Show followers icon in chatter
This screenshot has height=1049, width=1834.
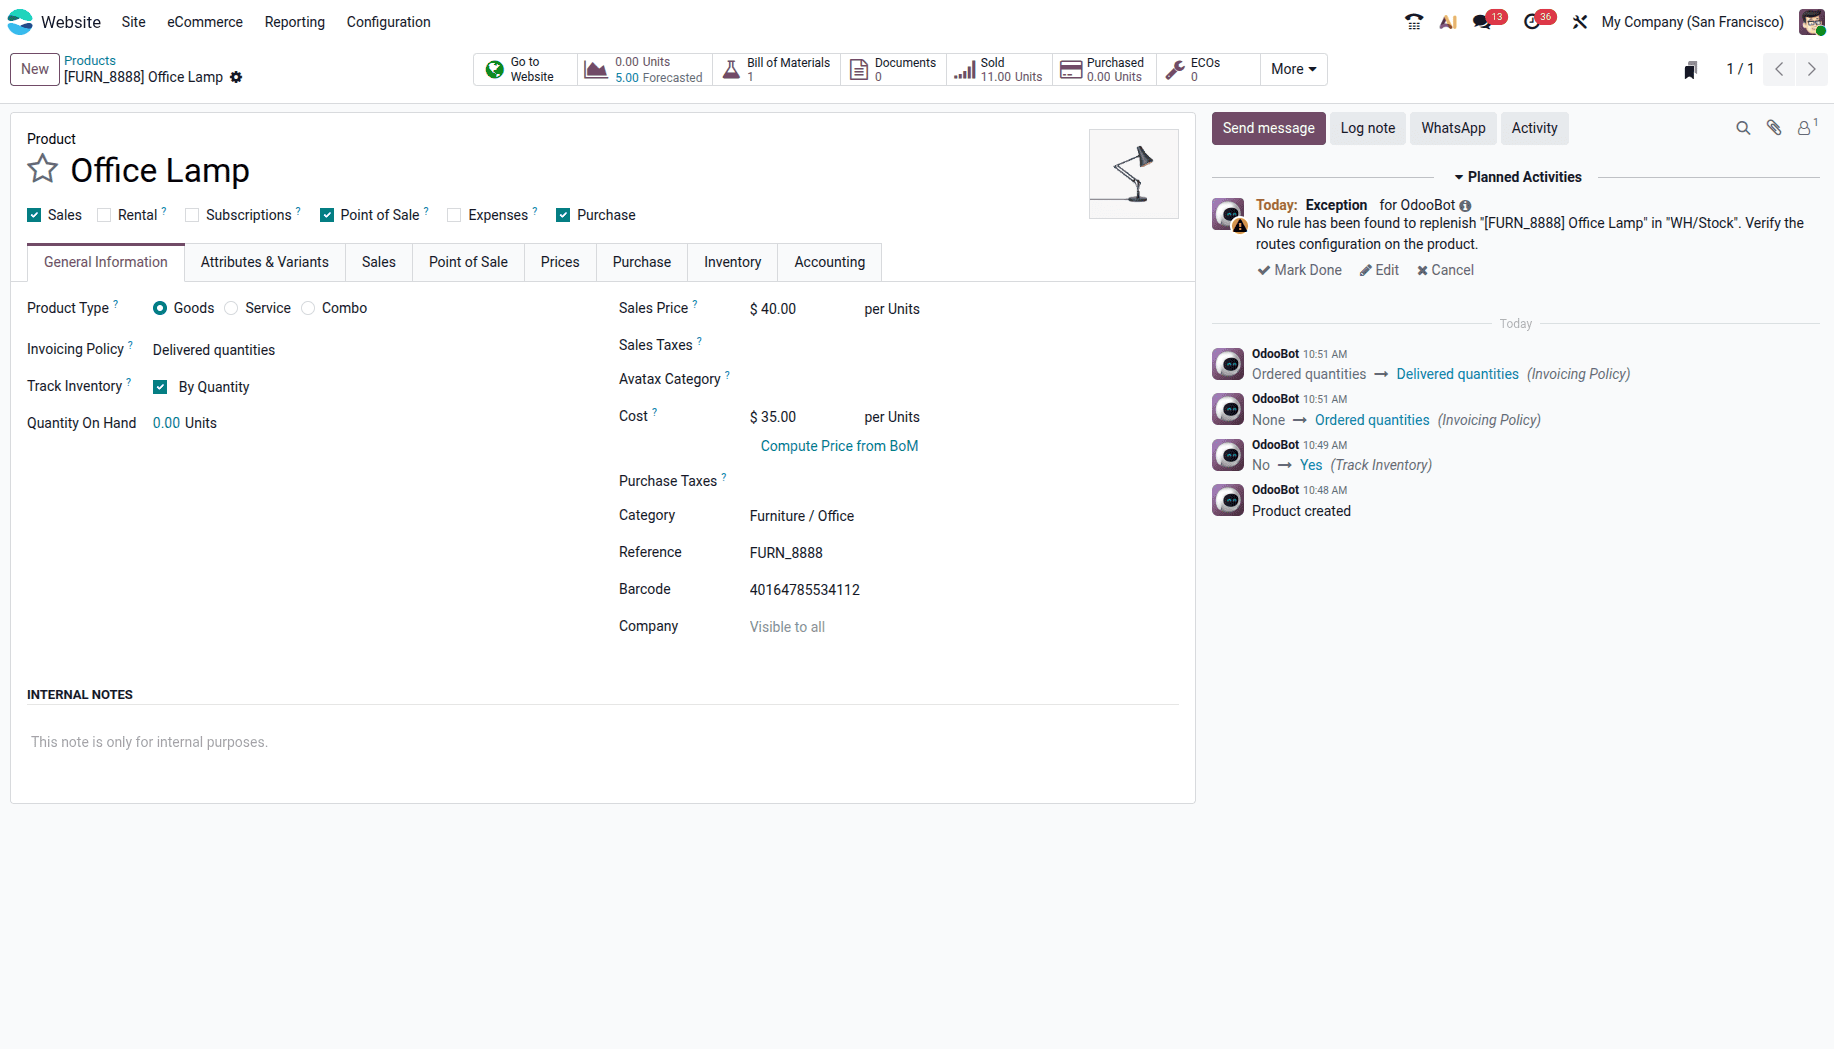[1806, 128]
